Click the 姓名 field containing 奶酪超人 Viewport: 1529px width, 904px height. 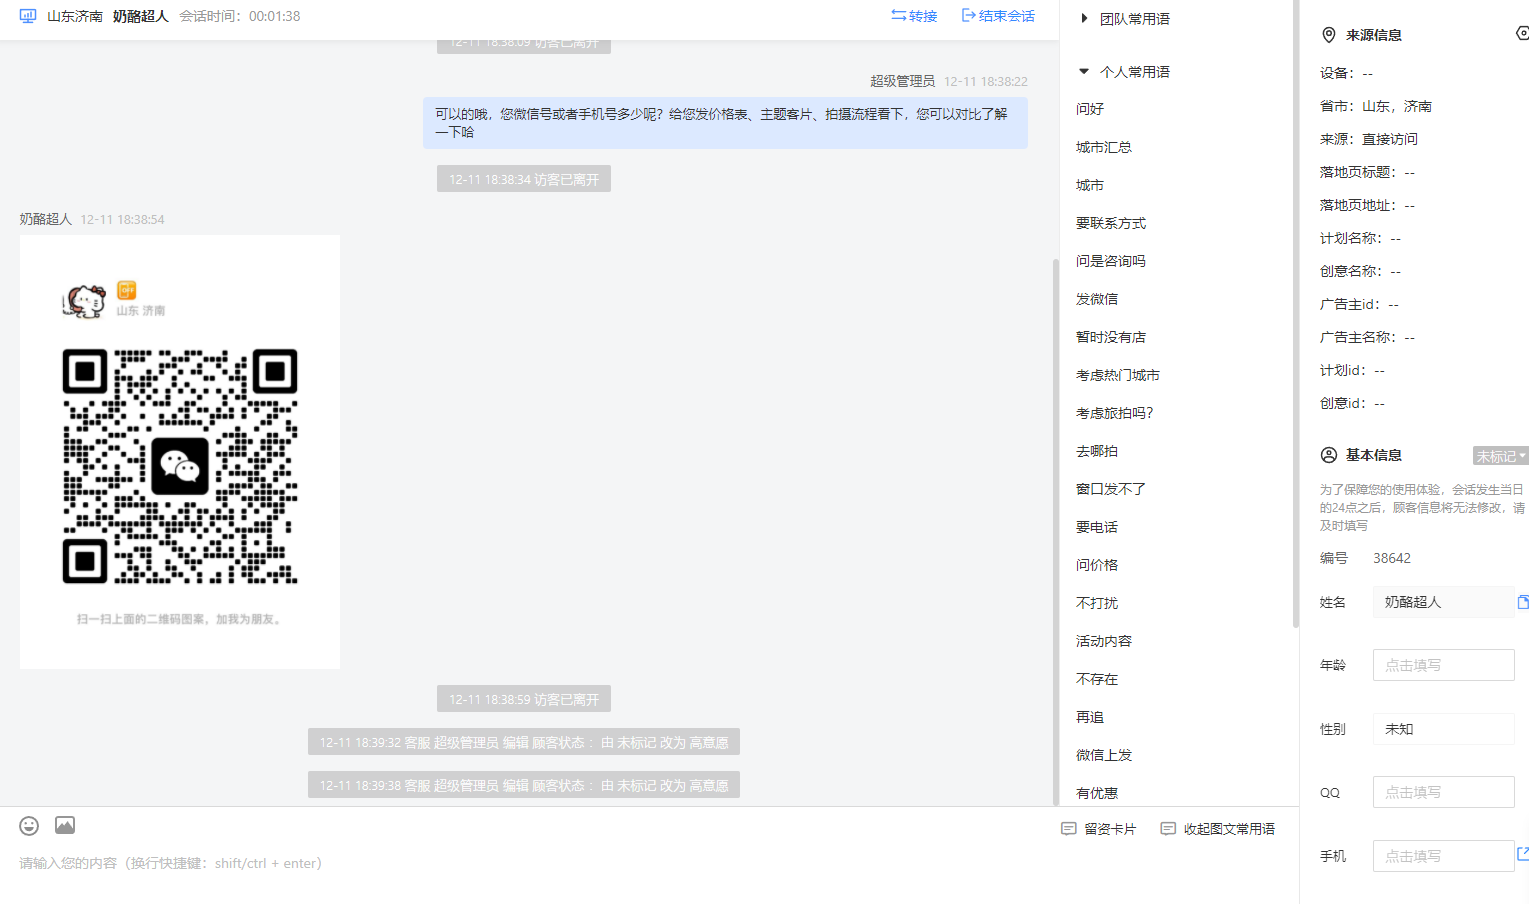pyautogui.click(x=1443, y=602)
